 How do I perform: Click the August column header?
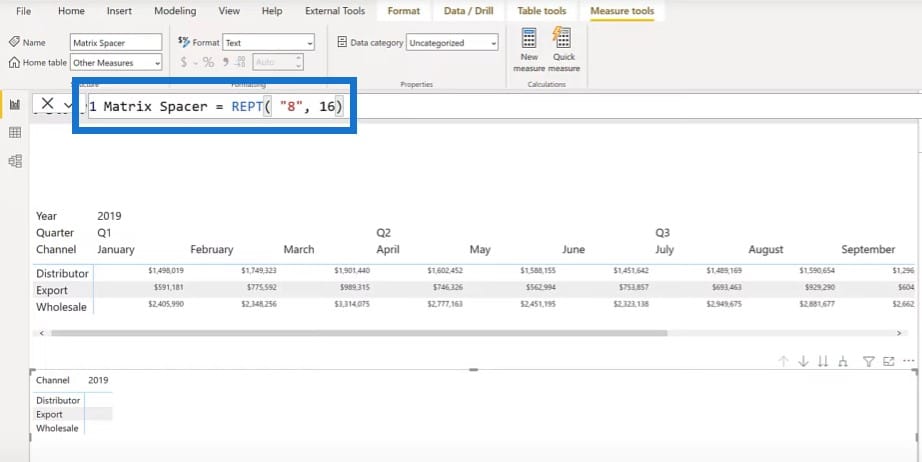coord(766,249)
